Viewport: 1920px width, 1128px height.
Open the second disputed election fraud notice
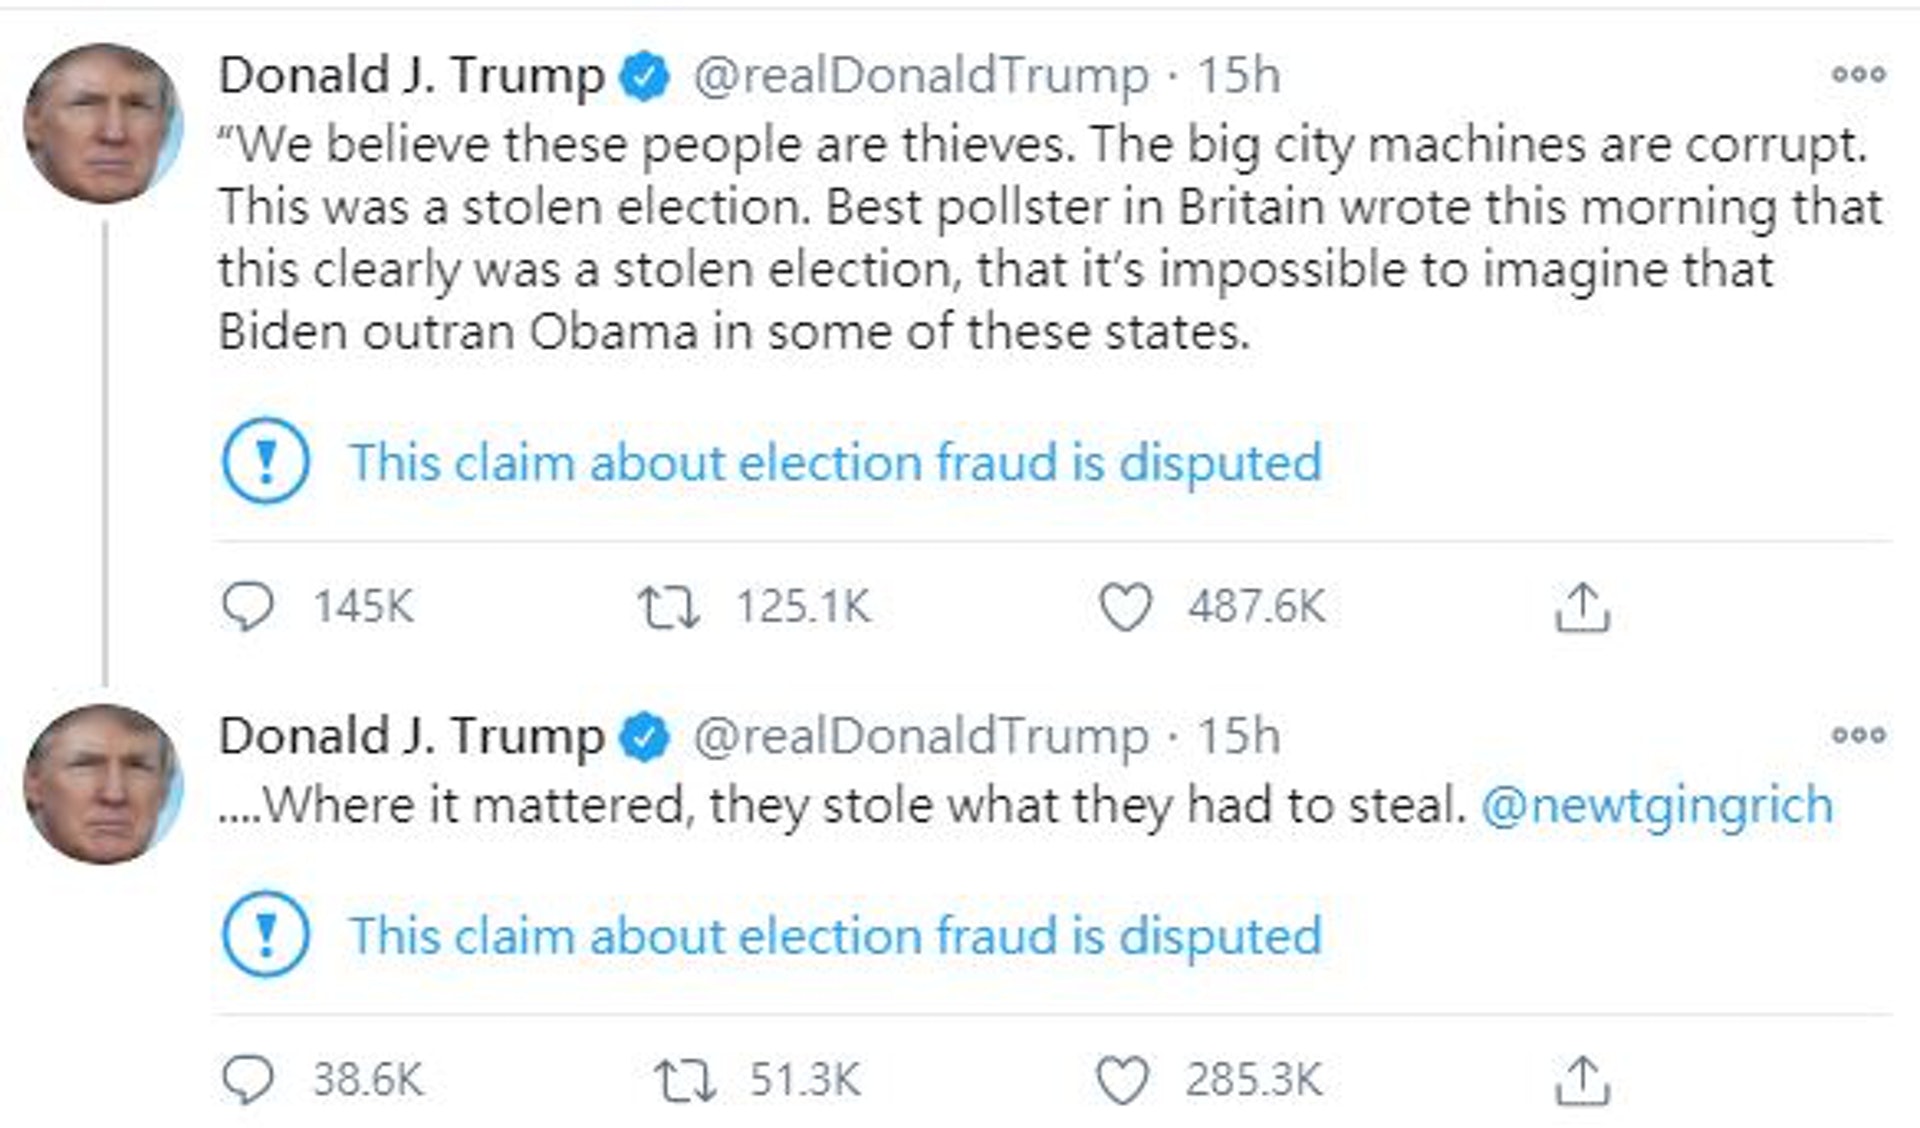coord(835,936)
